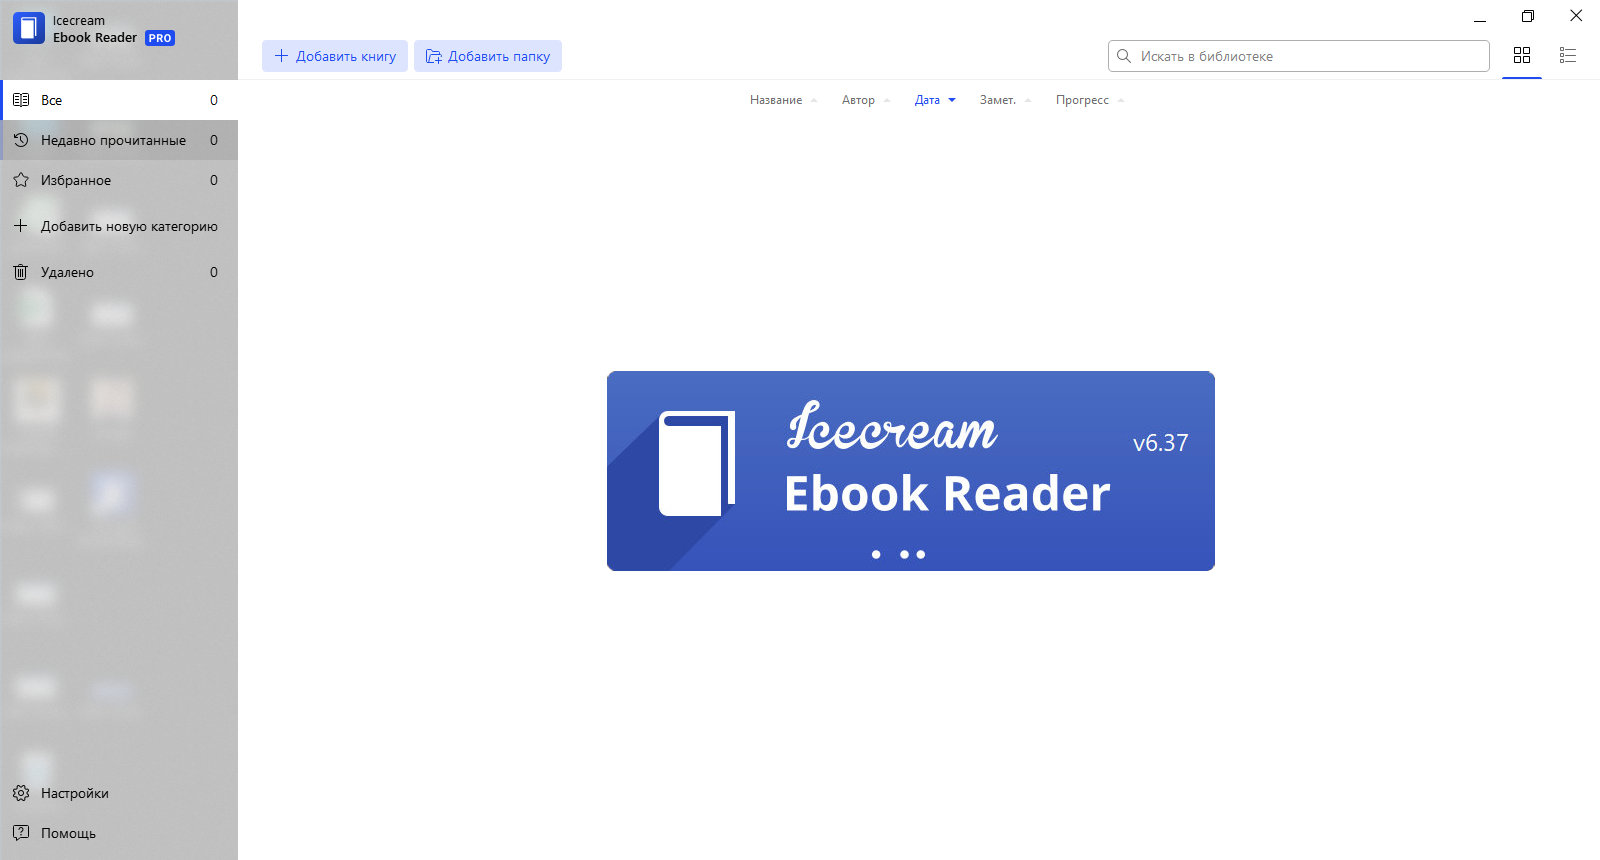This screenshot has width=1600, height=860.
Task: Click the trash bin icon beside Удалено
Action: (21, 272)
